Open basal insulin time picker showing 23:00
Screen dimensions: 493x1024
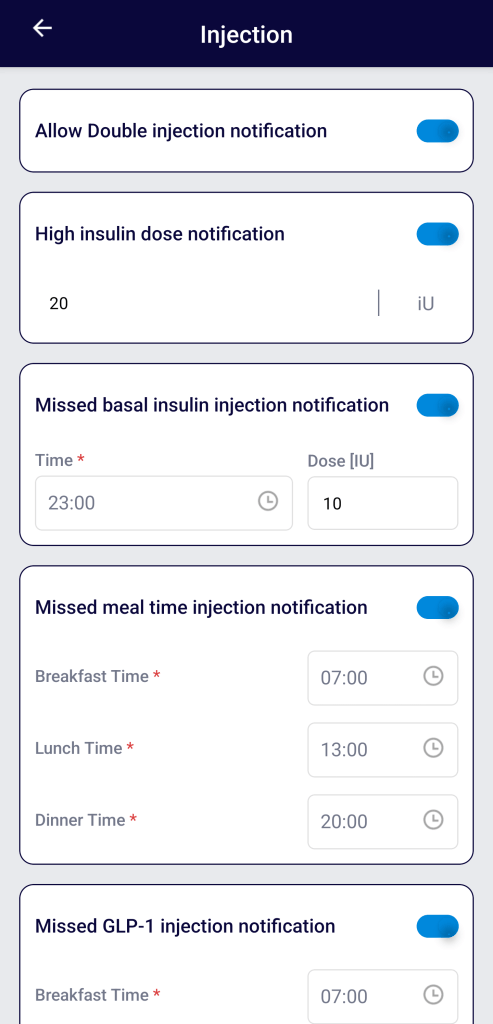164,503
